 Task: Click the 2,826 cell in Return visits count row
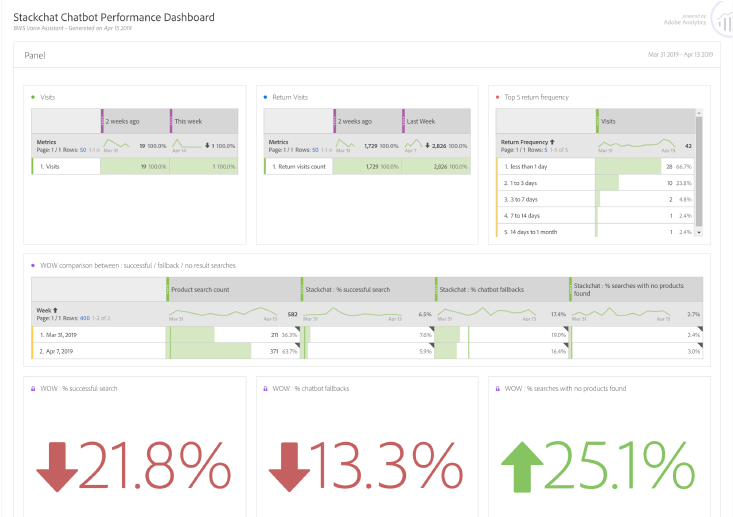(436, 166)
